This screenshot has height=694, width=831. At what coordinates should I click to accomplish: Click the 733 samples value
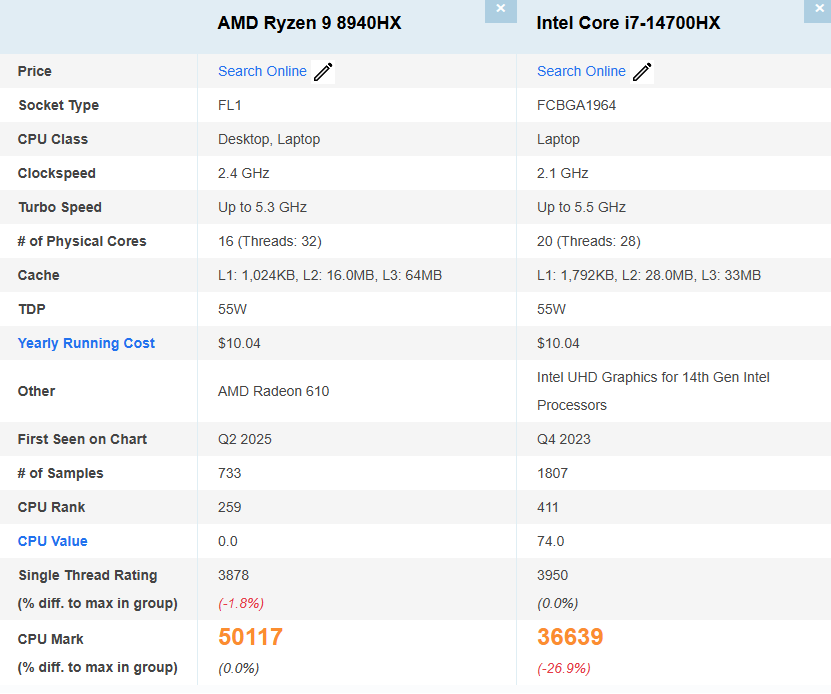point(229,473)
